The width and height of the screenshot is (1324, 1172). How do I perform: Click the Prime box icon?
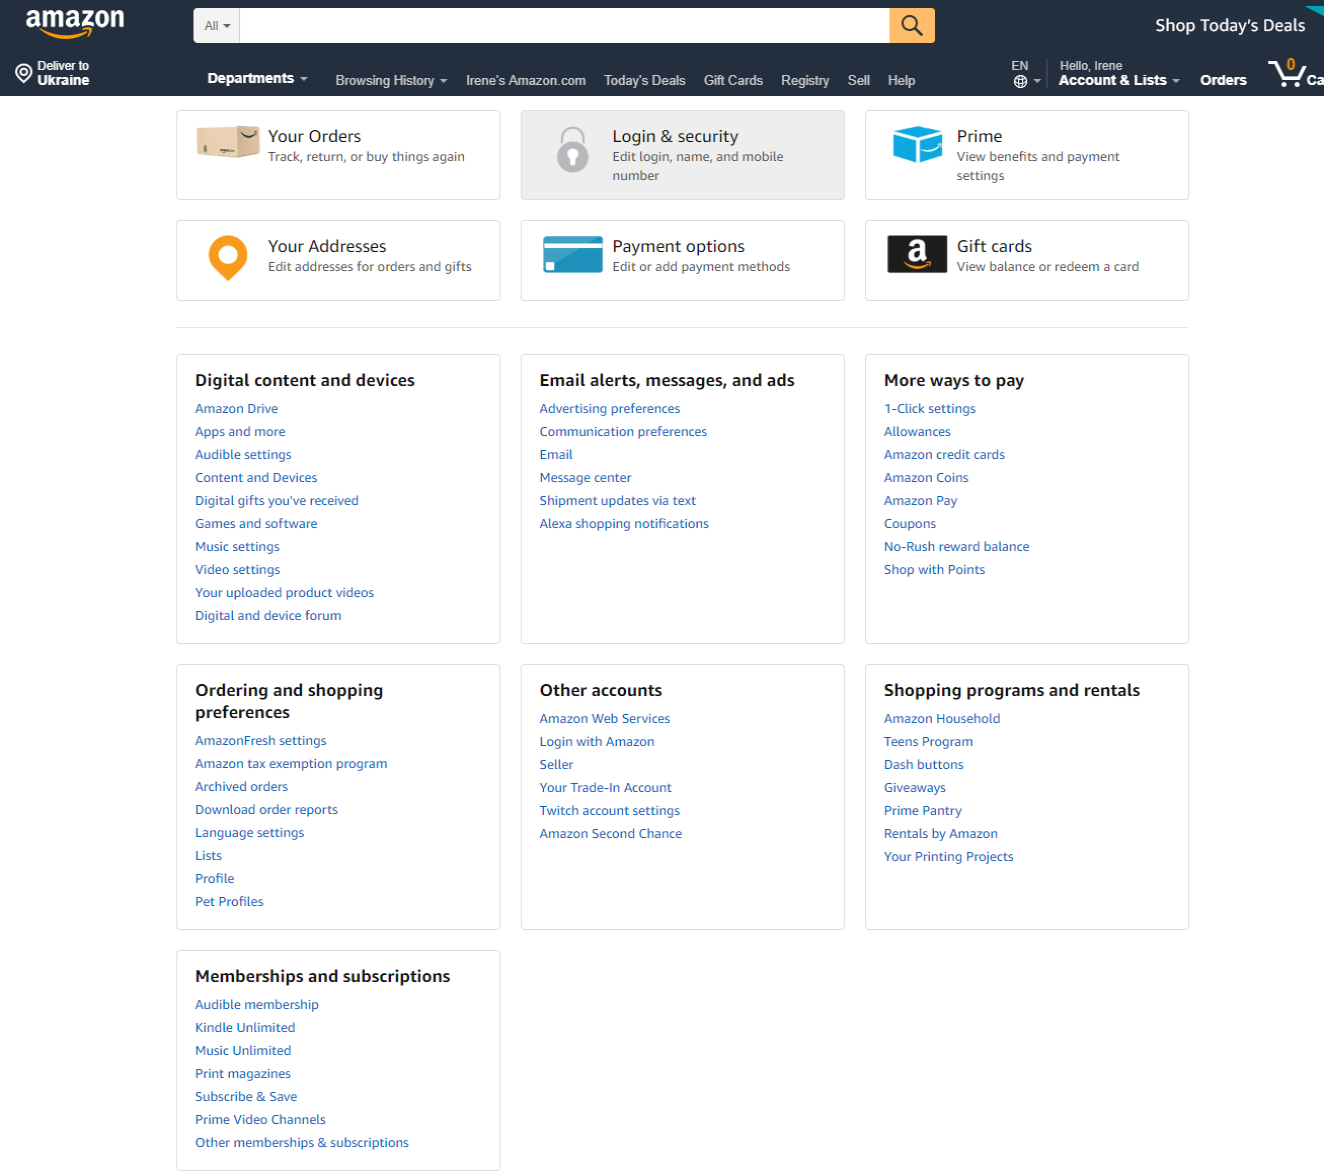[916, 145]
